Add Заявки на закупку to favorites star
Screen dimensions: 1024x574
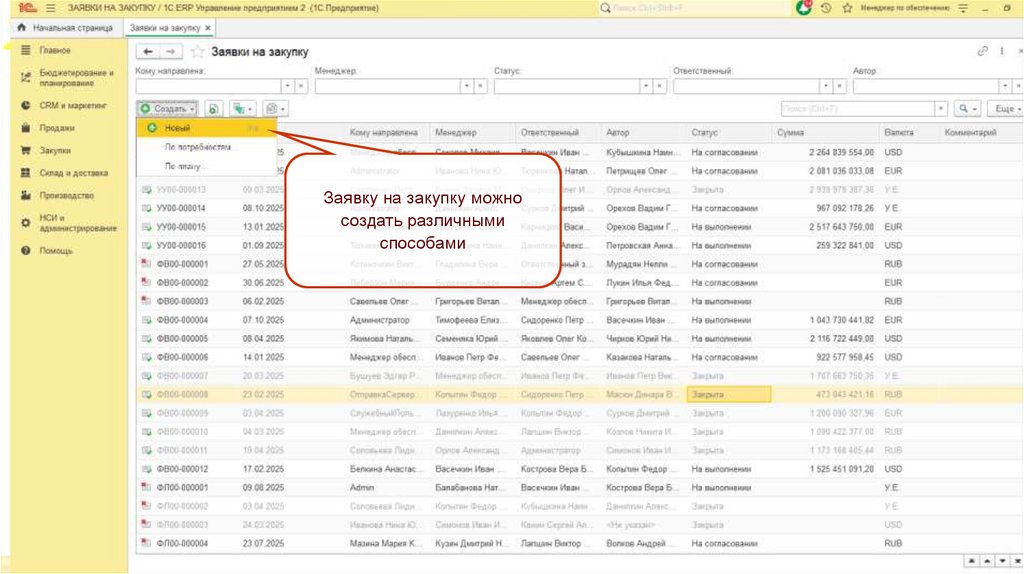pyautogui.click(x=197, y=52)
